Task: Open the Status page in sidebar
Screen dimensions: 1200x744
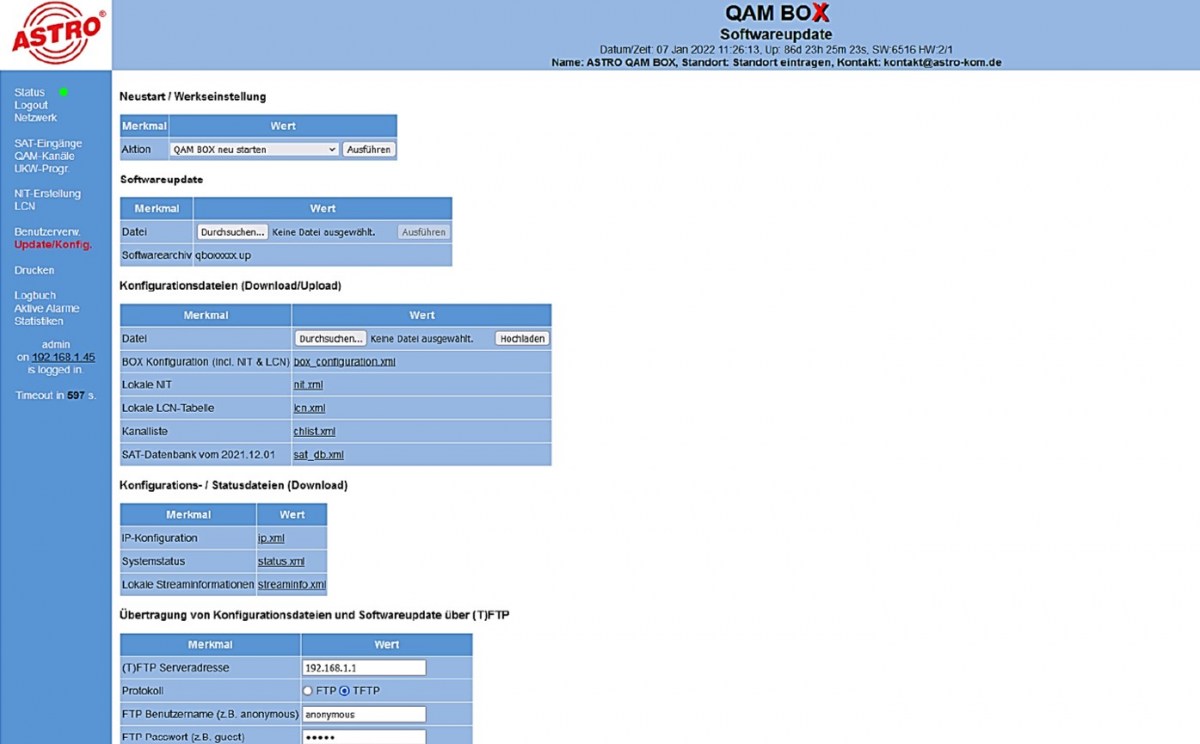Action: (x=29, y=92)
